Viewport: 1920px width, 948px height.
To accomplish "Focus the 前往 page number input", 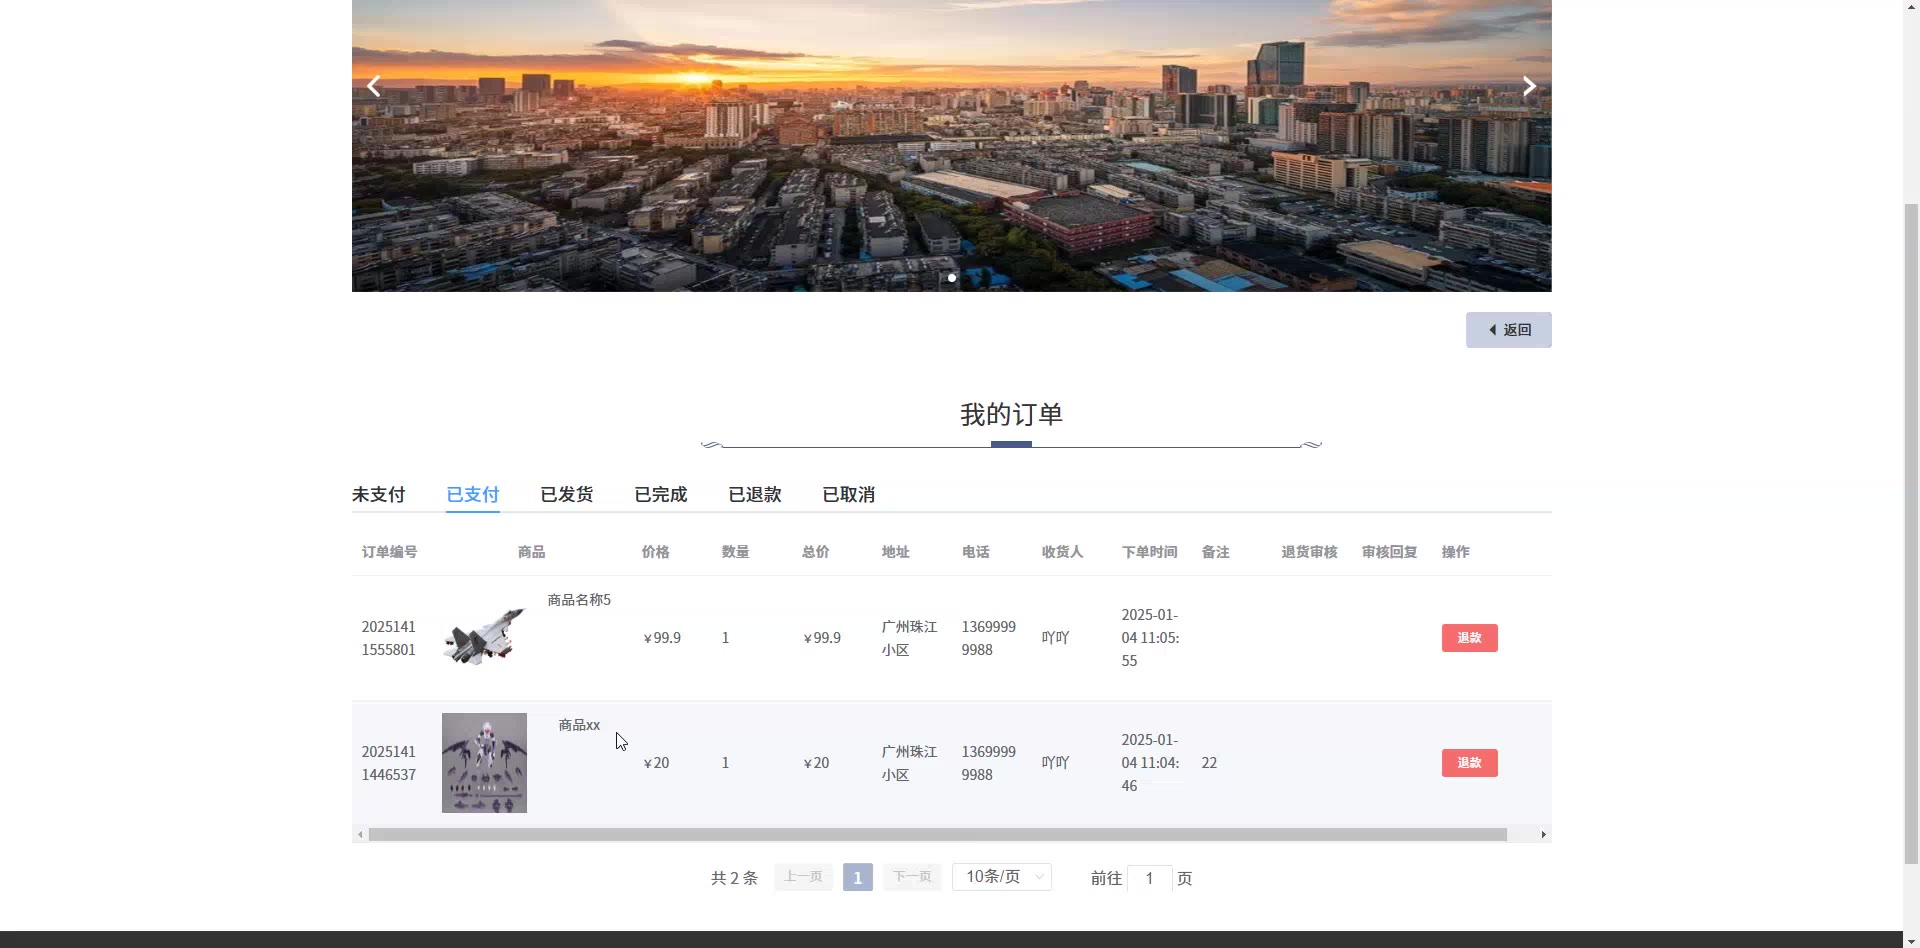I will click(1149, 878).
